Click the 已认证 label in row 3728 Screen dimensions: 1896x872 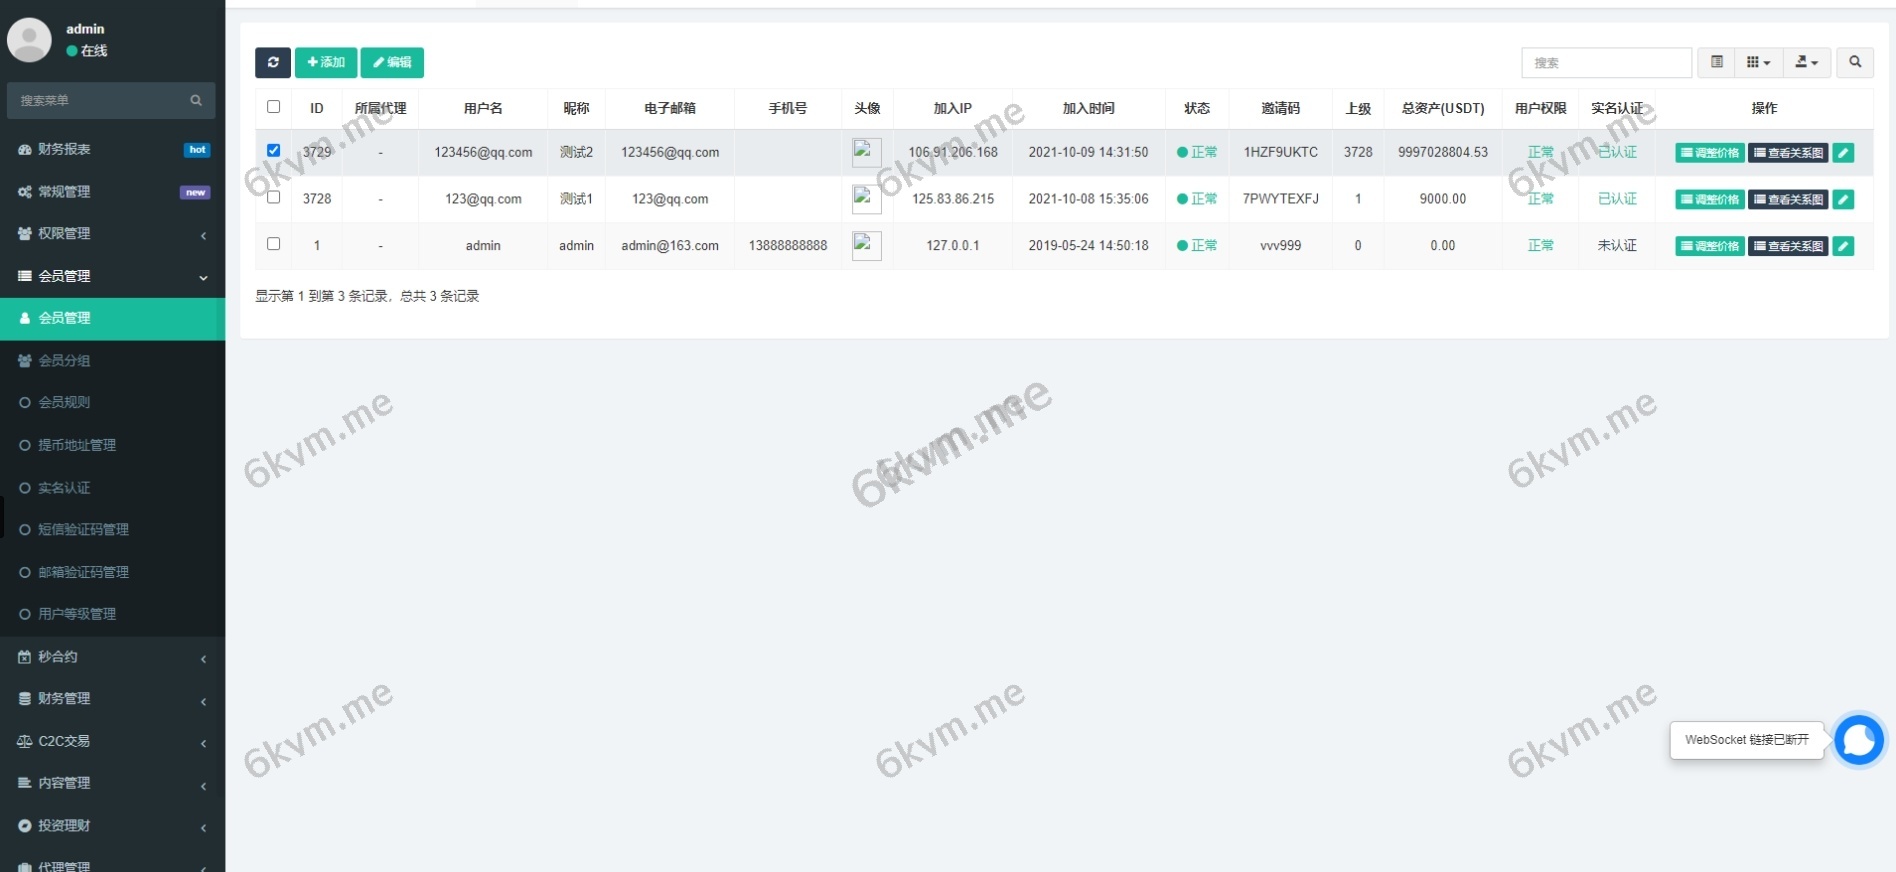(x=1617, y=199)
